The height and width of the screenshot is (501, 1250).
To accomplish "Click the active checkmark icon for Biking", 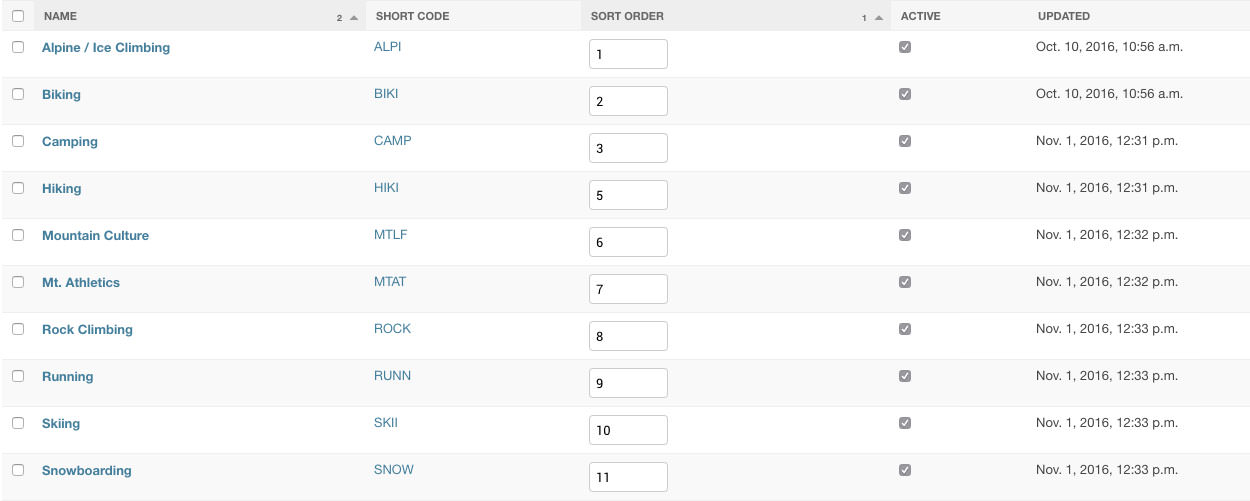I will [x=905, y=94].
